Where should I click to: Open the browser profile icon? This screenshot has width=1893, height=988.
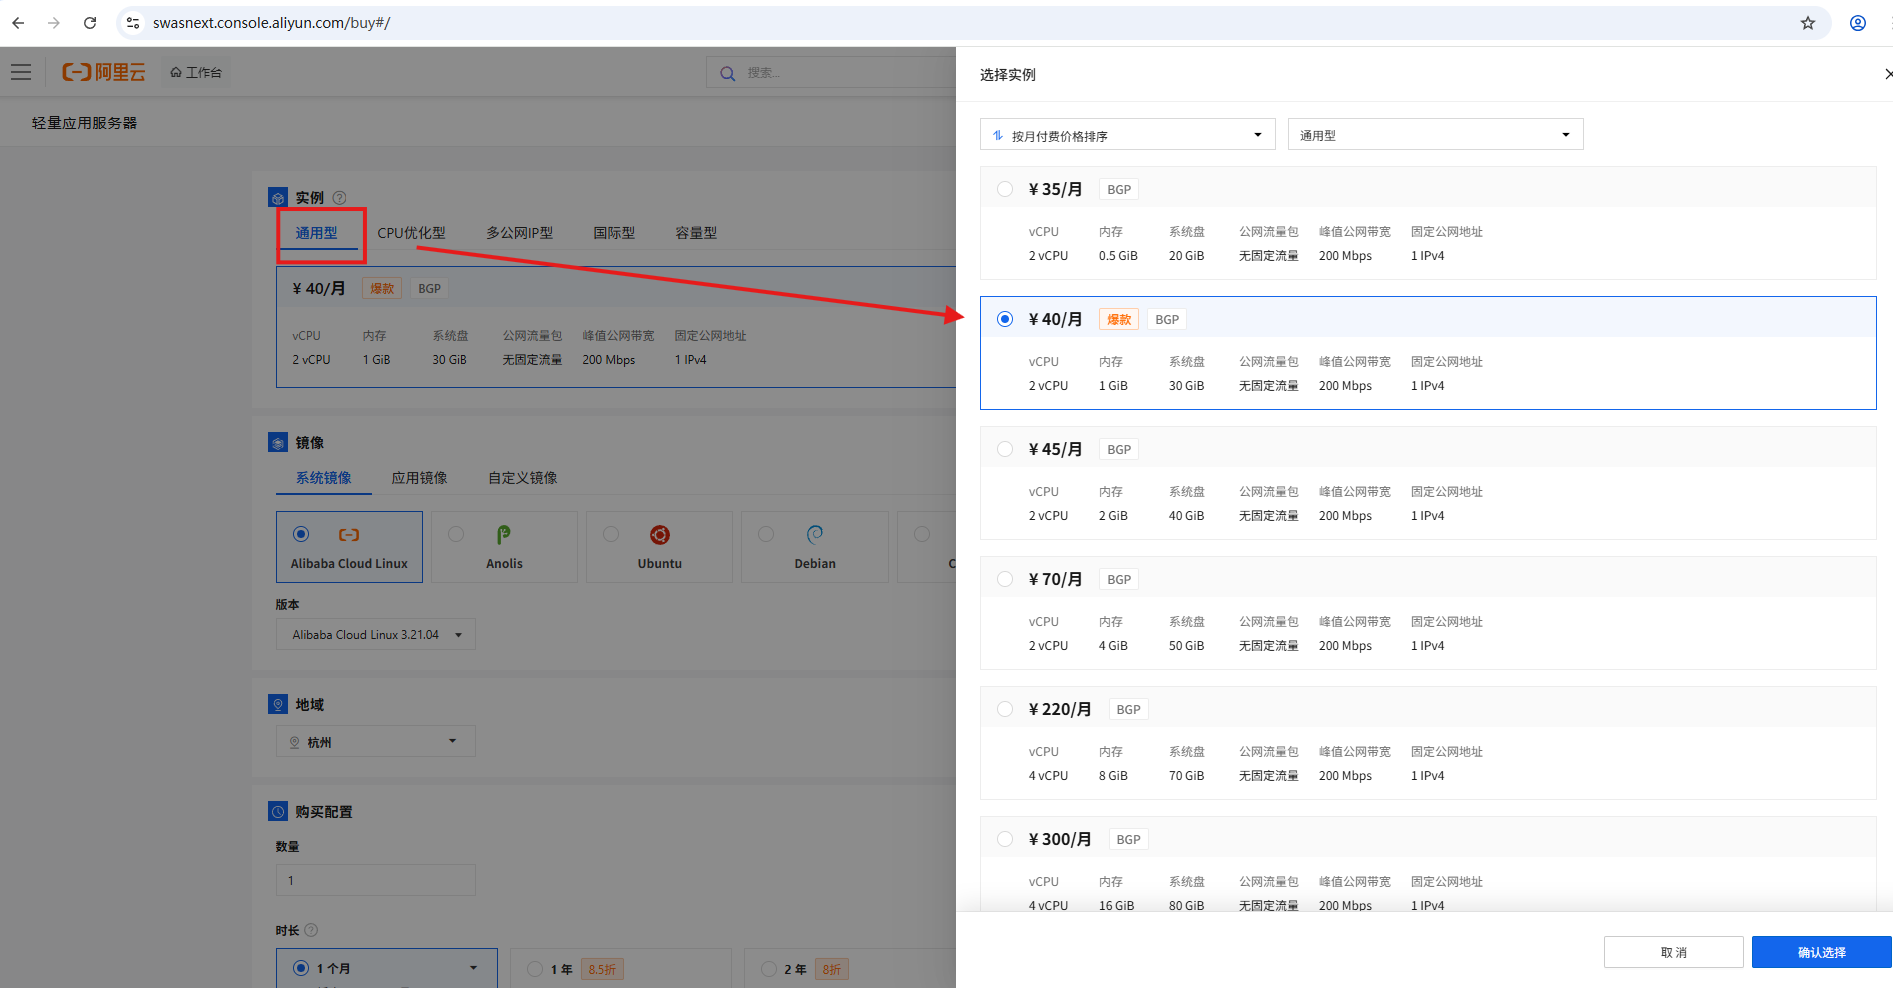[1858, 23]
